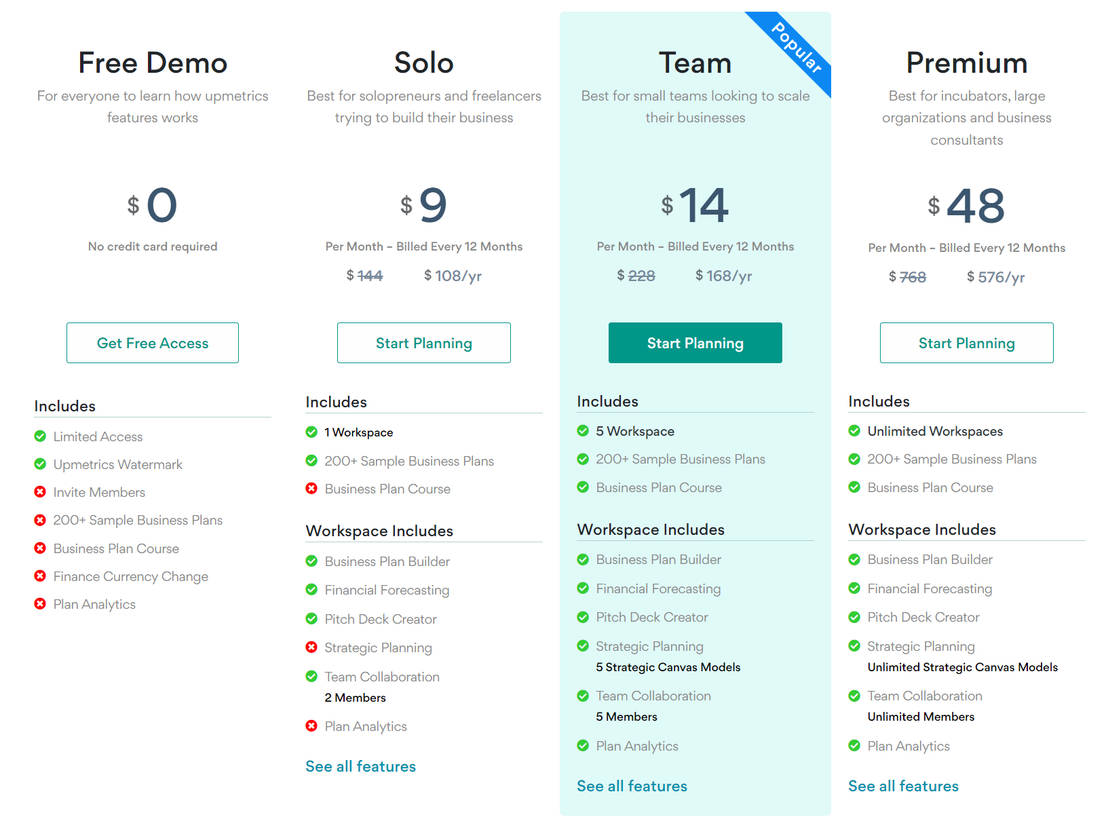This screenshot has height=822, width=1108.
Task: Click Premium Financial Forecasting feature text
Action: (x=930, y=588)
